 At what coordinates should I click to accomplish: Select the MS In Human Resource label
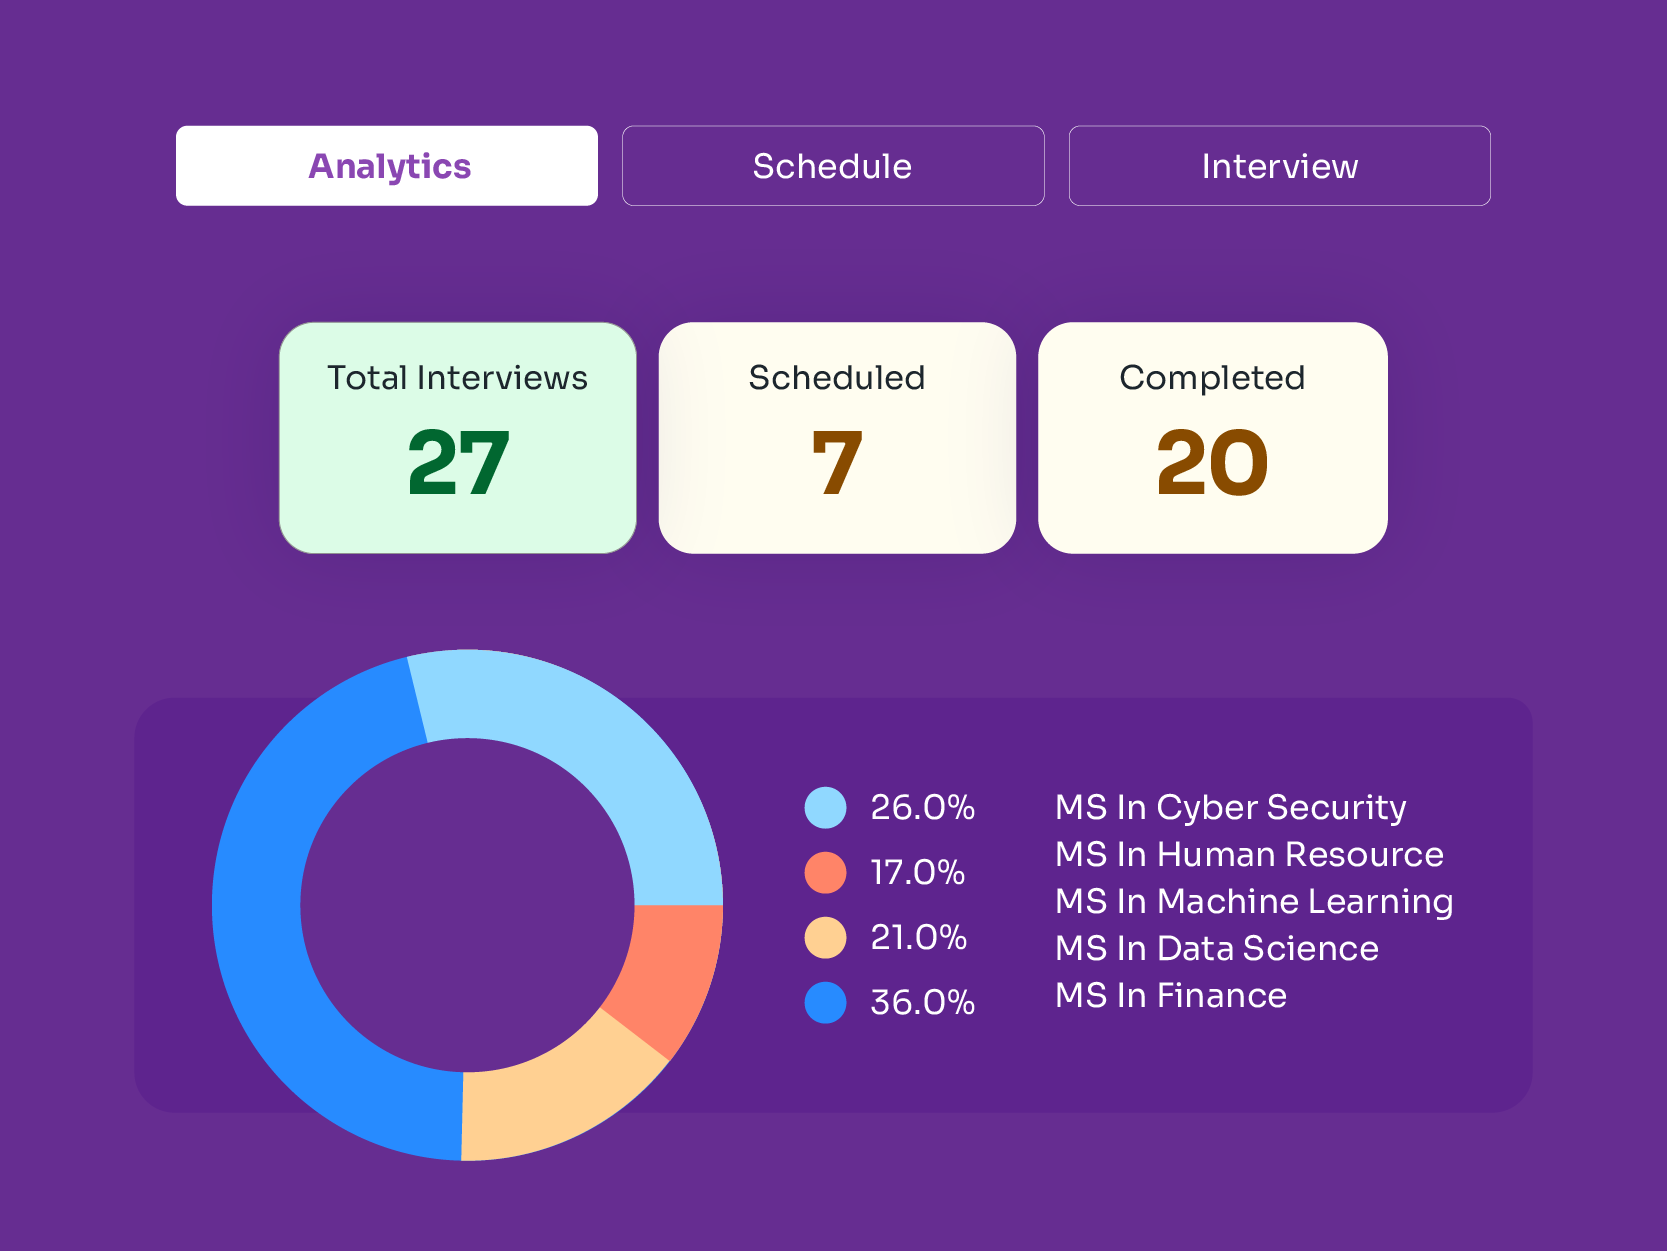coord(1249,855)
